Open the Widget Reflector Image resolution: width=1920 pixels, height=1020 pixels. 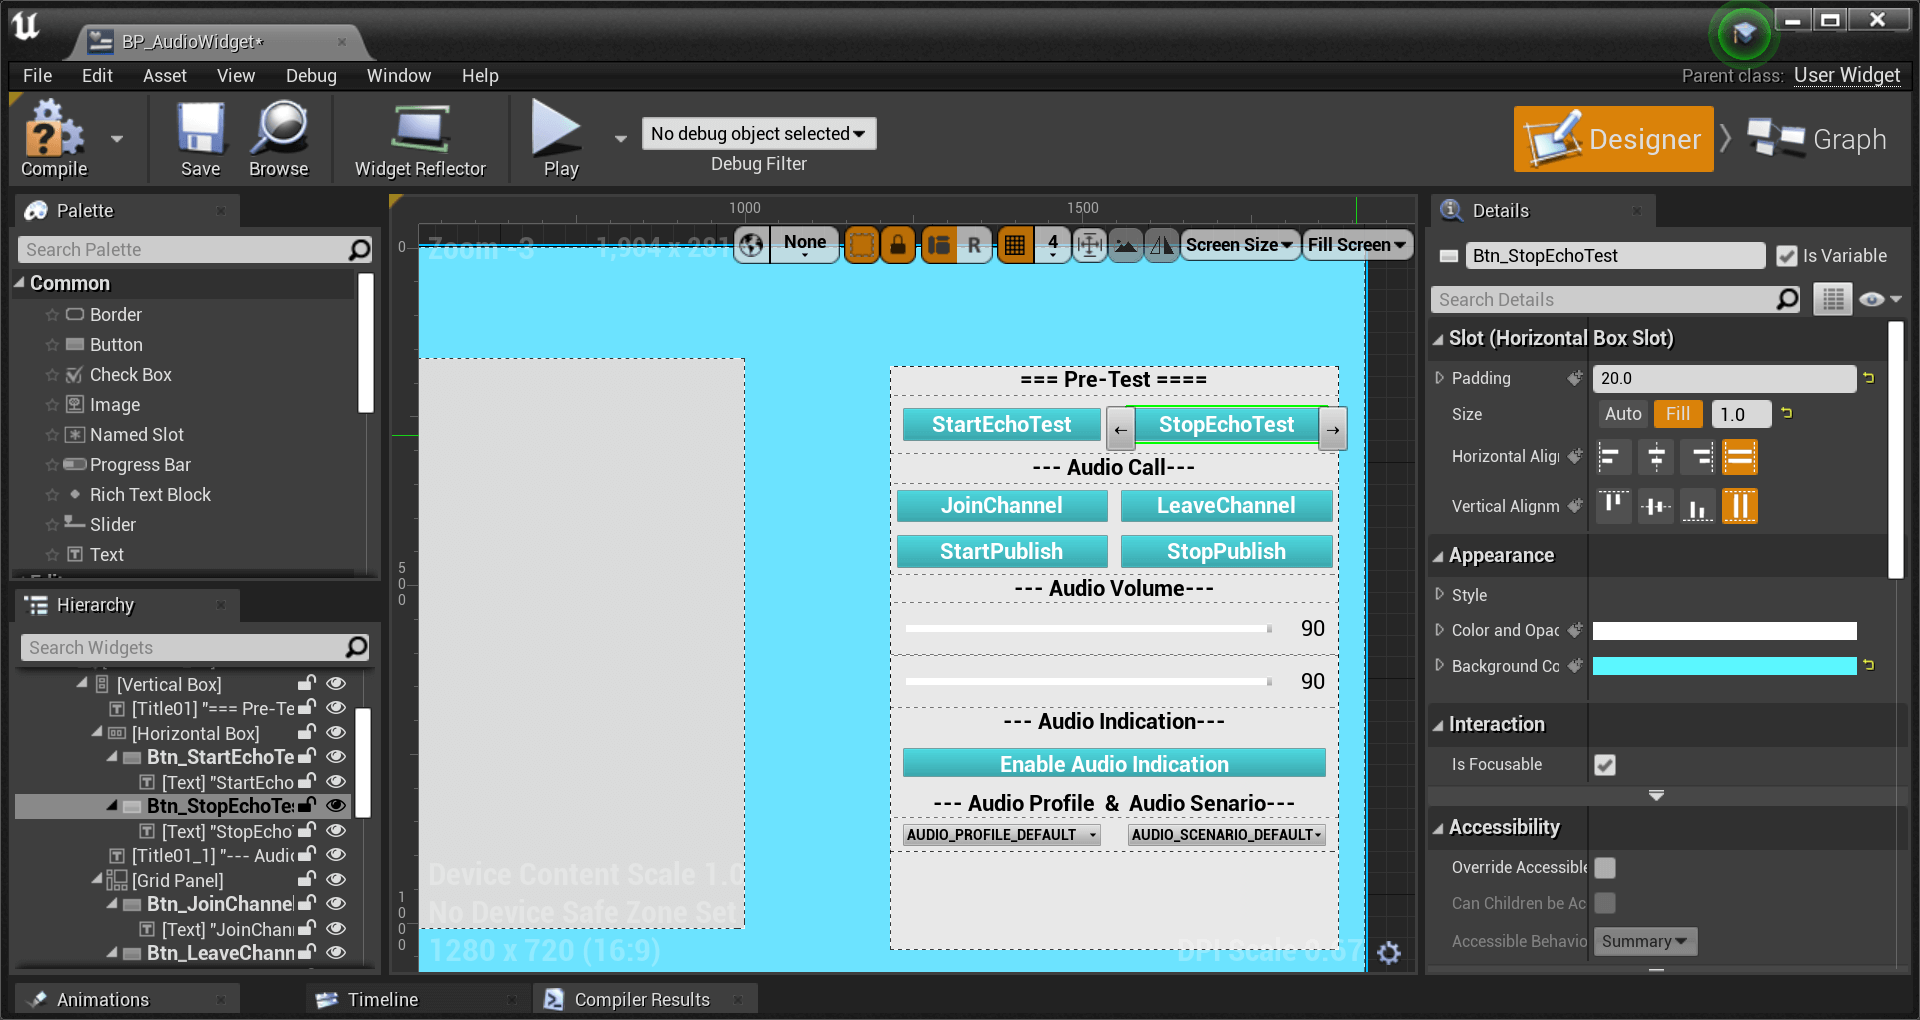pos(420,138)
